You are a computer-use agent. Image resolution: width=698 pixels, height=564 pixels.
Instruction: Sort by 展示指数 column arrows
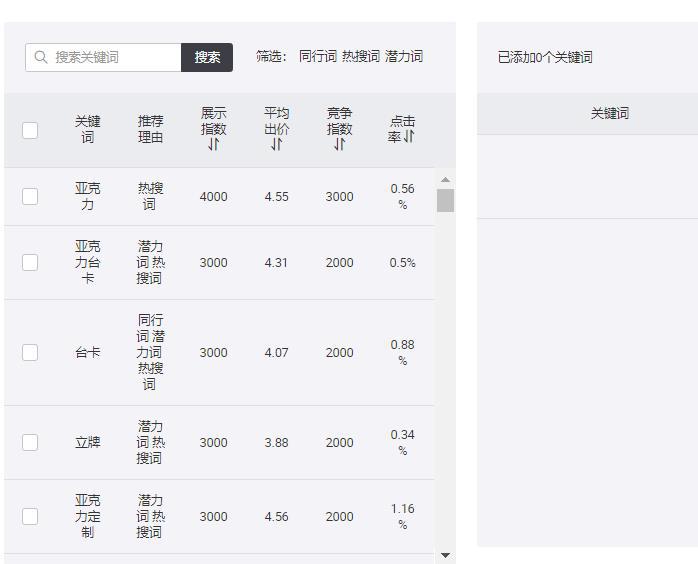pyautogui.click(x=213, y=145)
